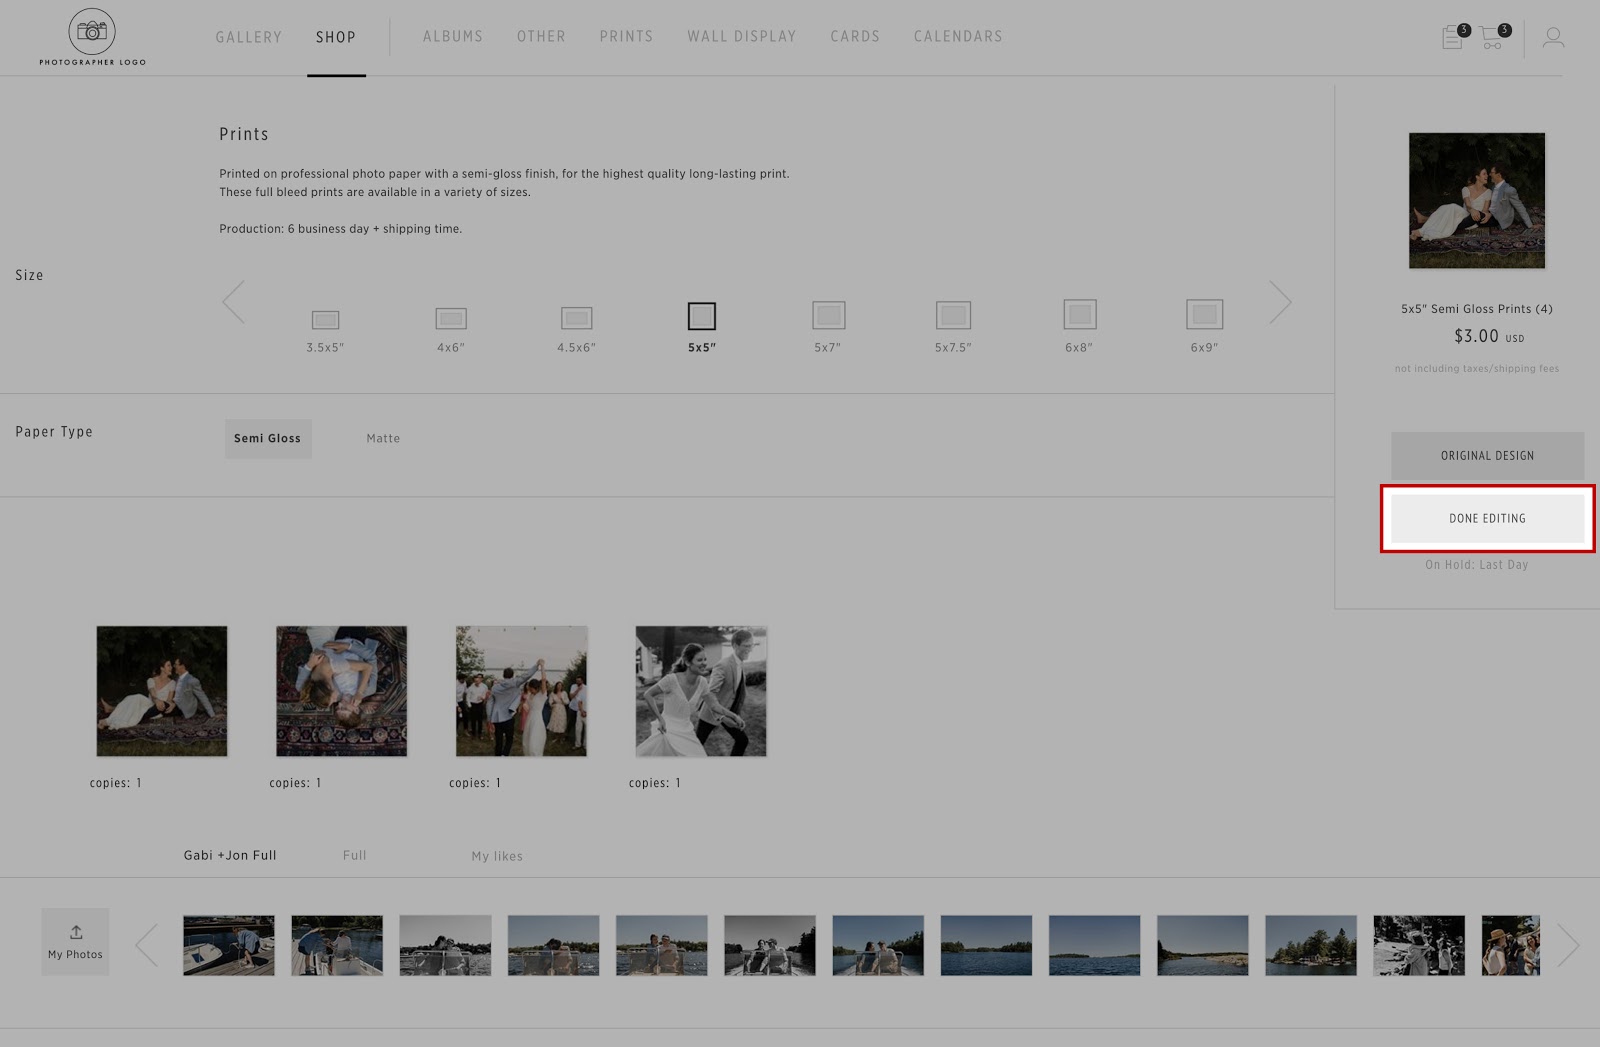Select the print of guests dancing outdoors
1600x1047 pixels.
(x=522, y=691)
